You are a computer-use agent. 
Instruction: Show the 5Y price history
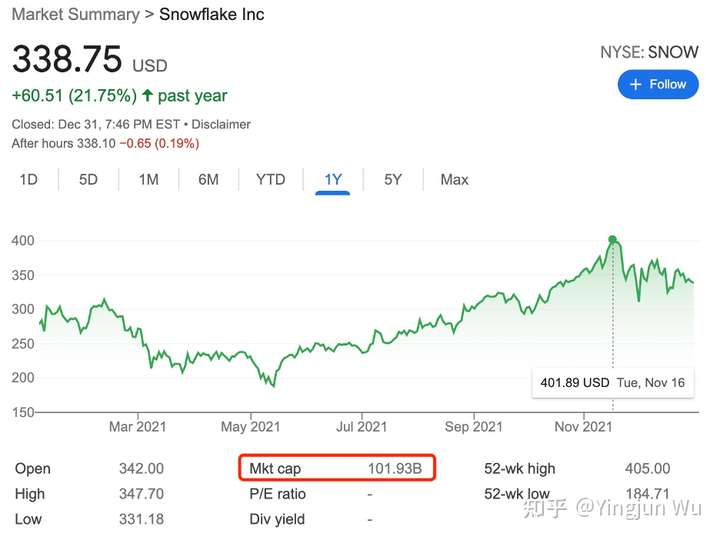coord(393,180)
